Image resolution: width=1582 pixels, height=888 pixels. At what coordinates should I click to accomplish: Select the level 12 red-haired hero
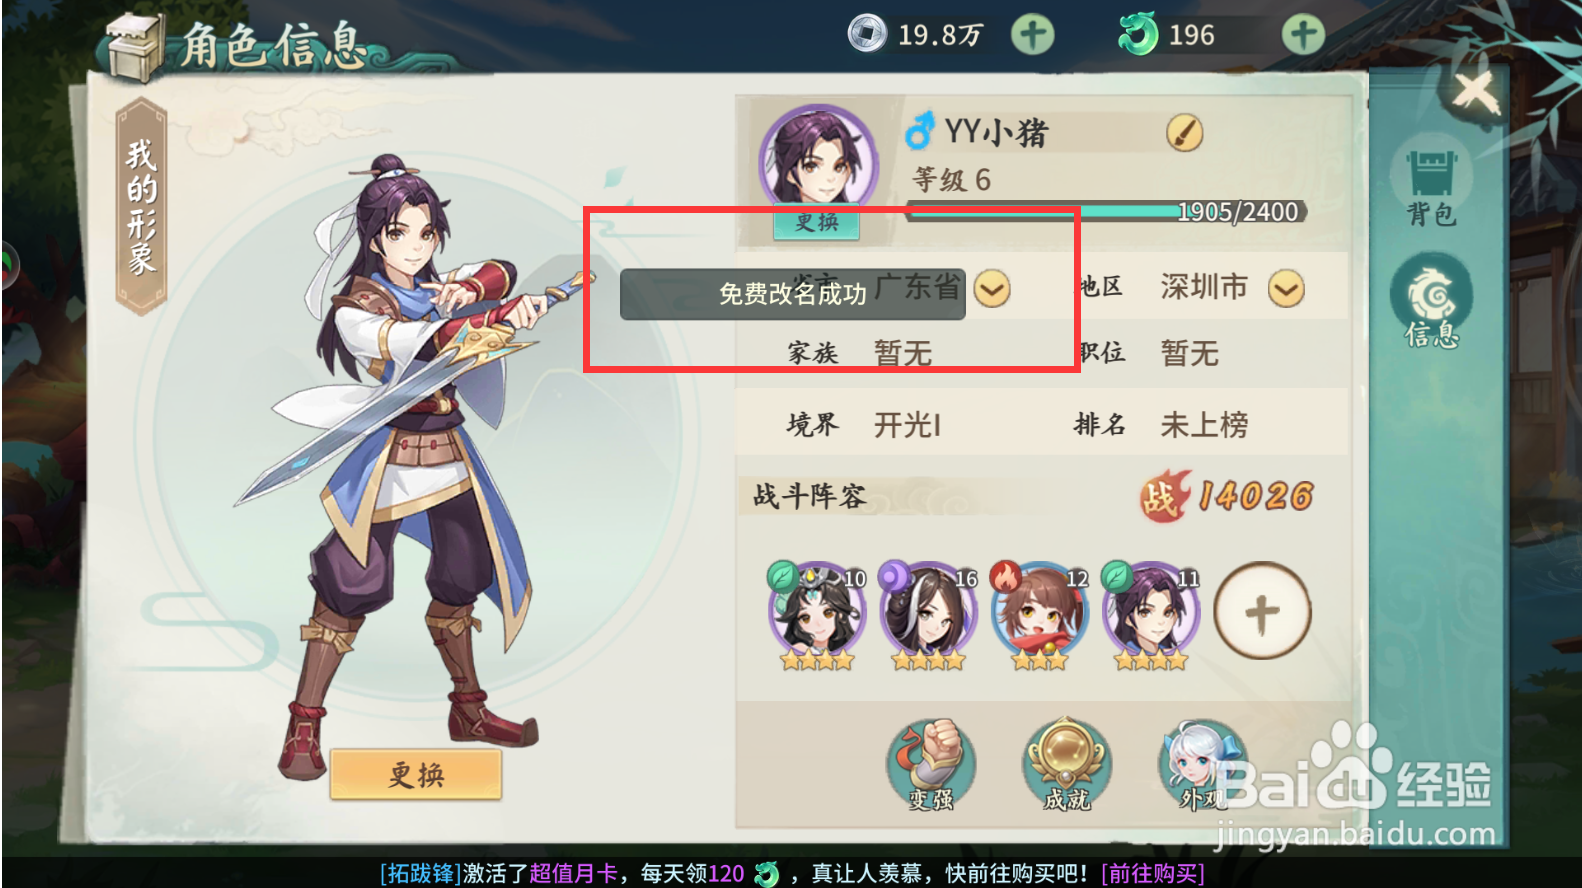(1039, 614)
